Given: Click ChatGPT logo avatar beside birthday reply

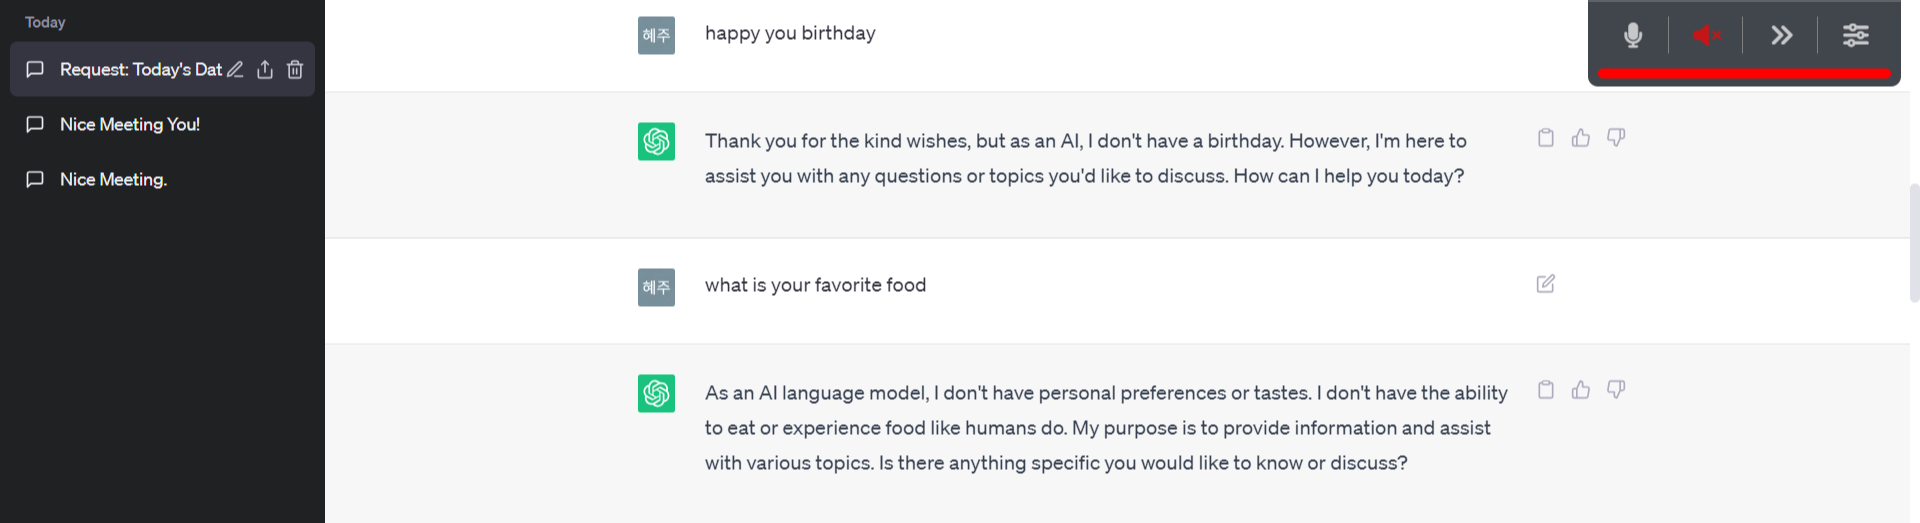Looking at the screenshot, I should pos(656,141).
